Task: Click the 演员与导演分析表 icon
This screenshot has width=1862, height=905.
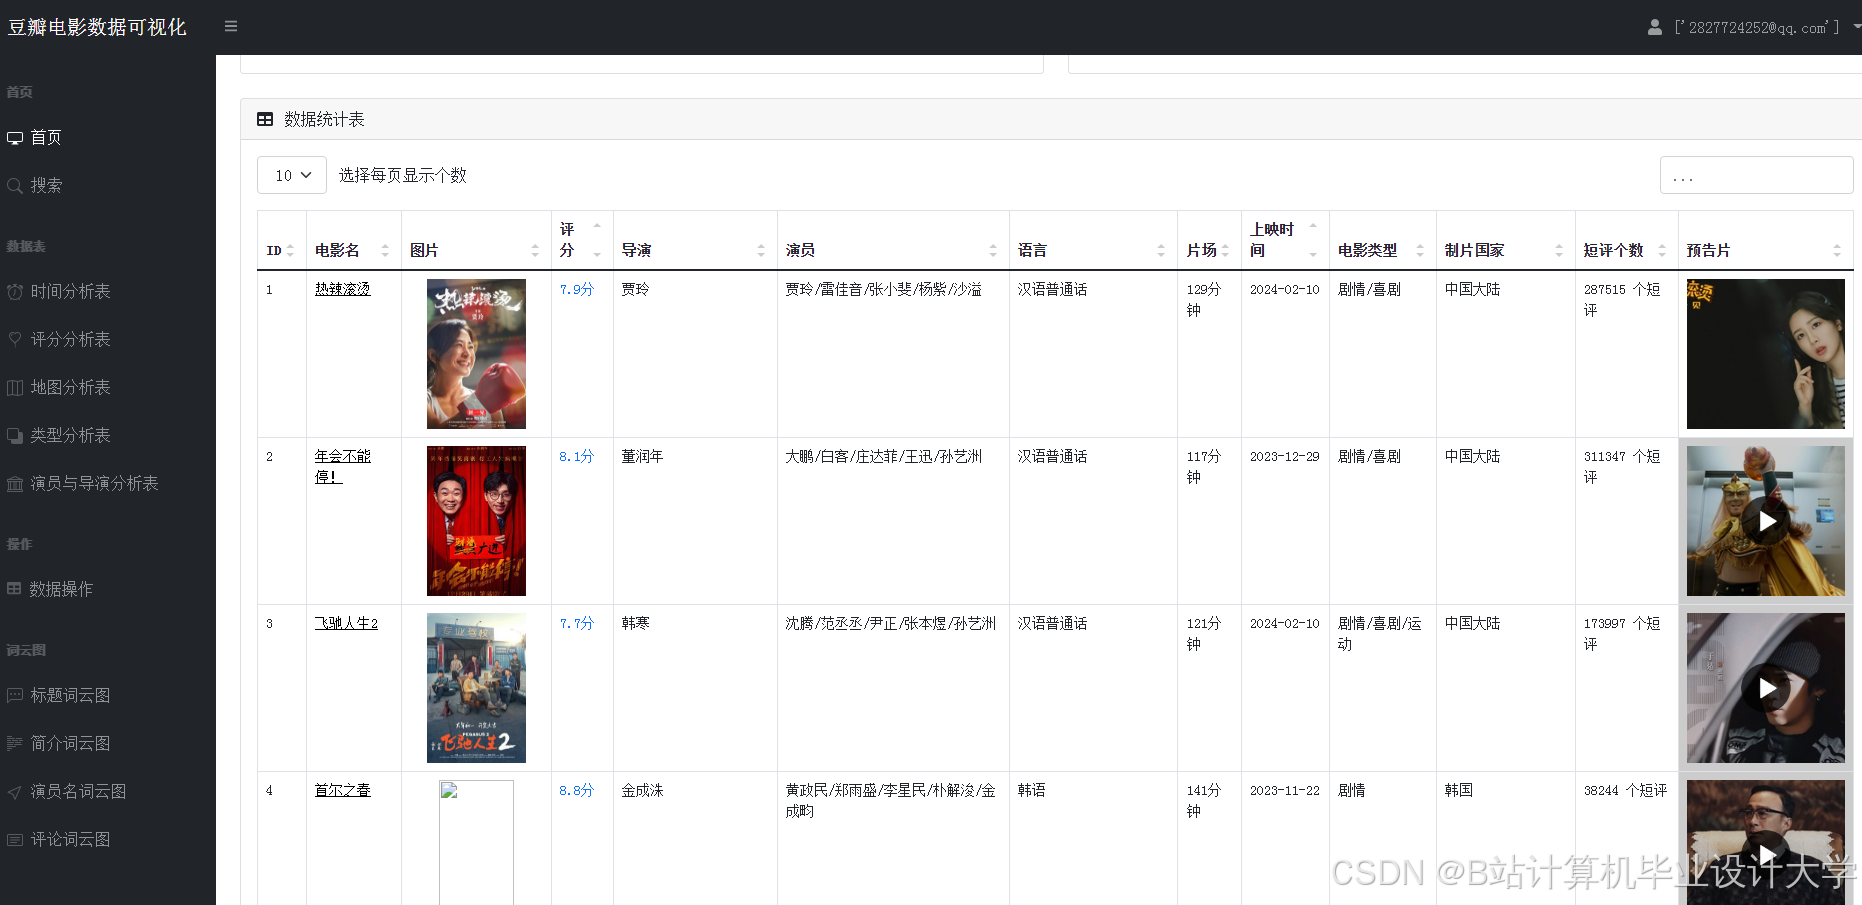Action: tap(15, 484)
